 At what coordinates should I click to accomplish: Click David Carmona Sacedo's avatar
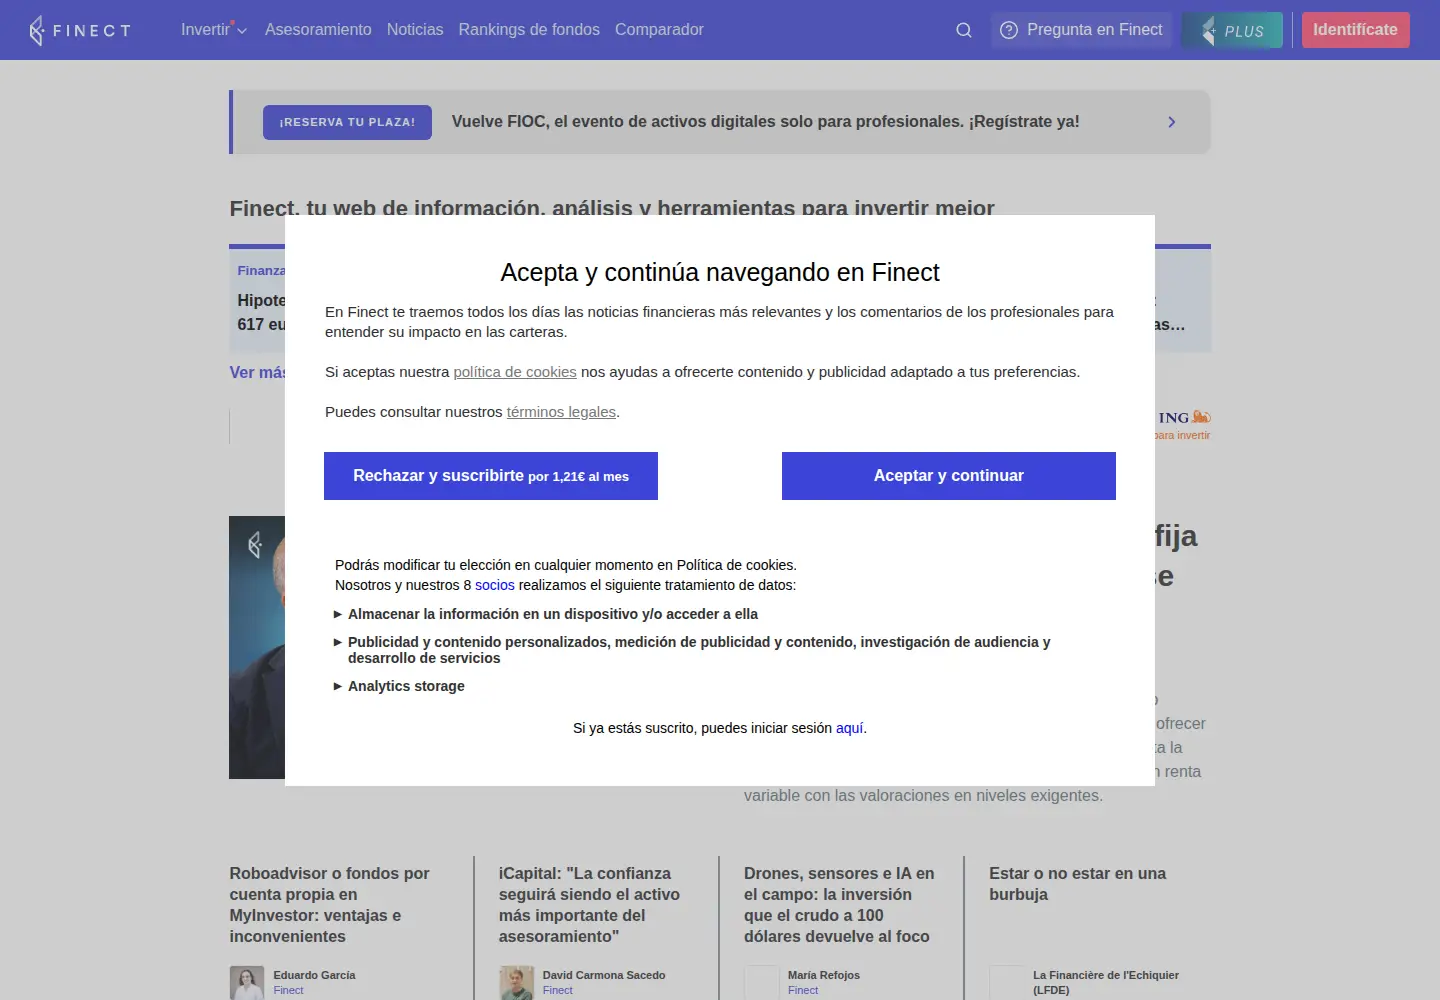pos(517,983)
